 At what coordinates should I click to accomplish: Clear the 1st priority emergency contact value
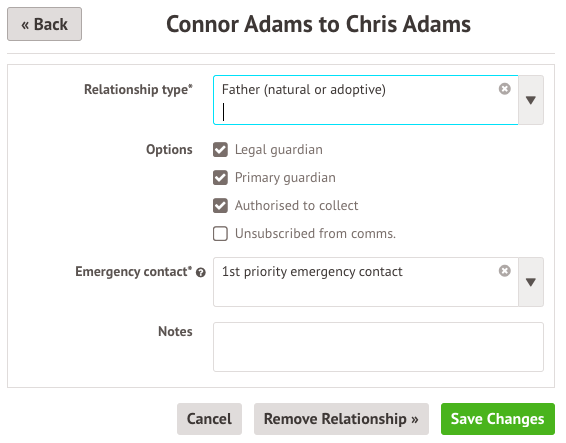click(x=504, y=271)
